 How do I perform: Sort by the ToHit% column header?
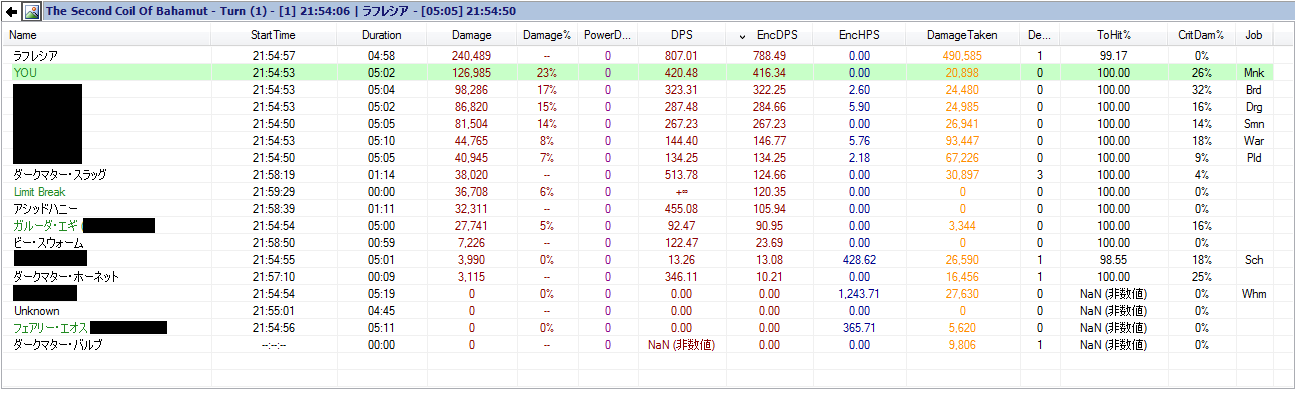pos(1113,36)
